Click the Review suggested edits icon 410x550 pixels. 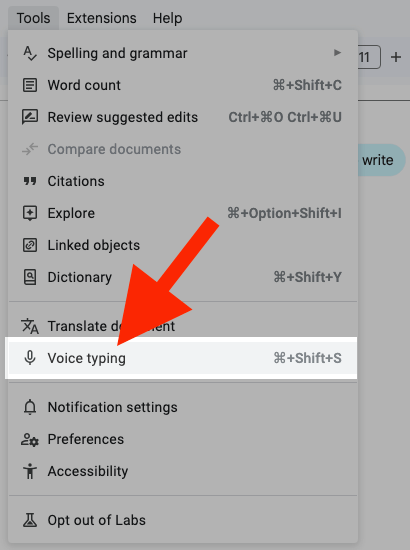click(30, 117)
